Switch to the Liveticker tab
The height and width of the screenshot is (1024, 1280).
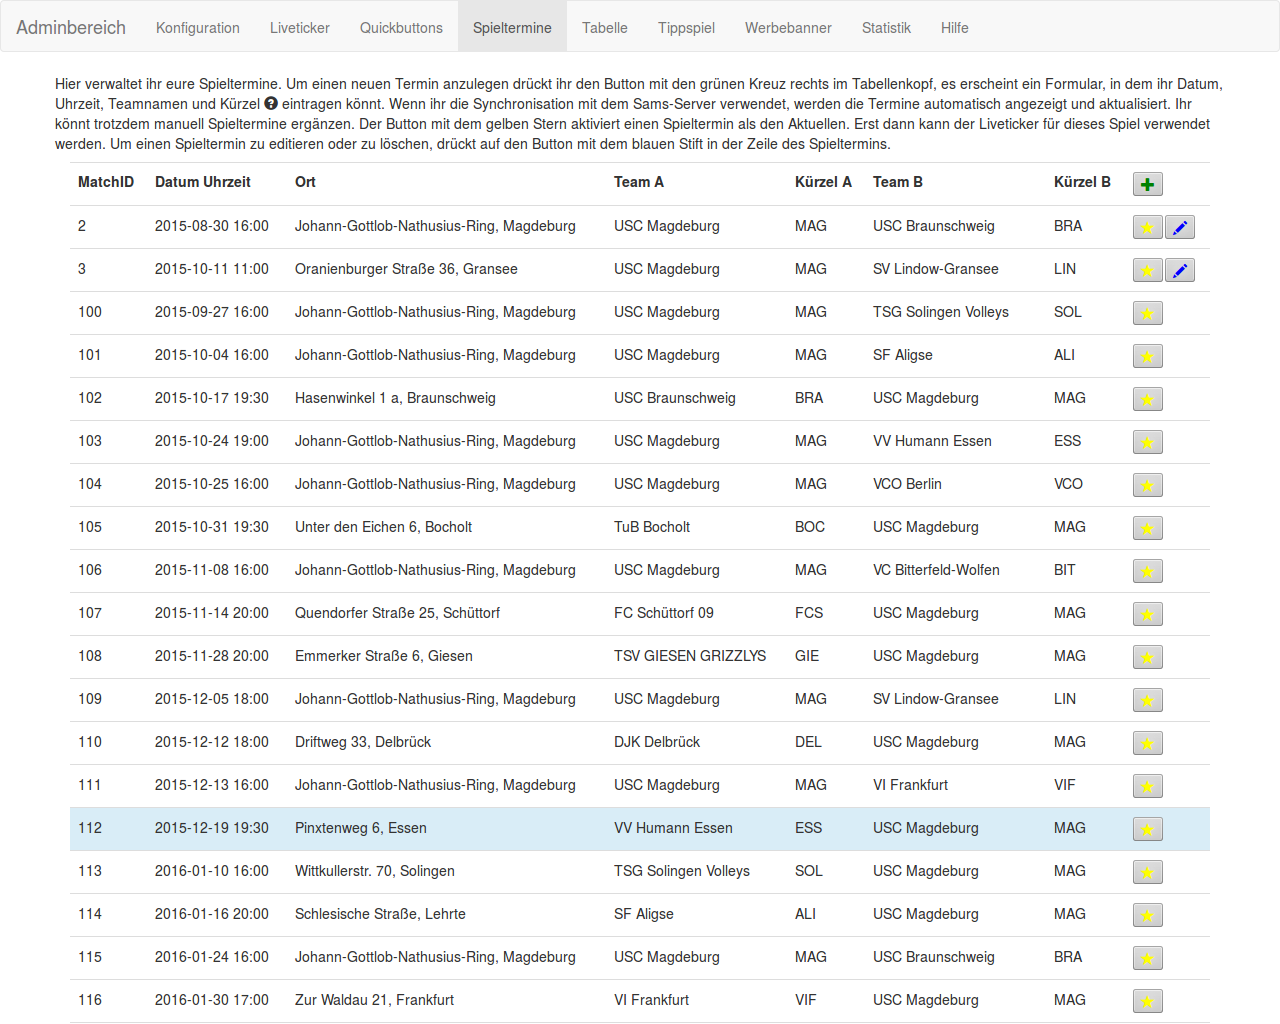[x=299, y=28]
